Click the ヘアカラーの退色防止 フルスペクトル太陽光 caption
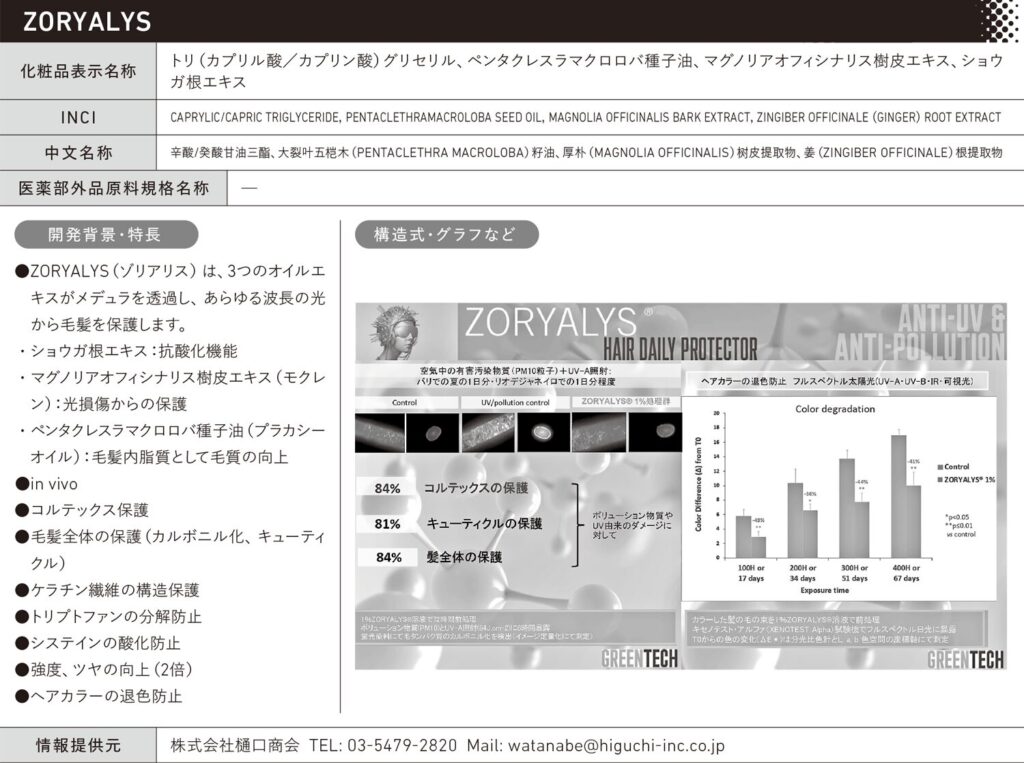 [x=837, y=382]
